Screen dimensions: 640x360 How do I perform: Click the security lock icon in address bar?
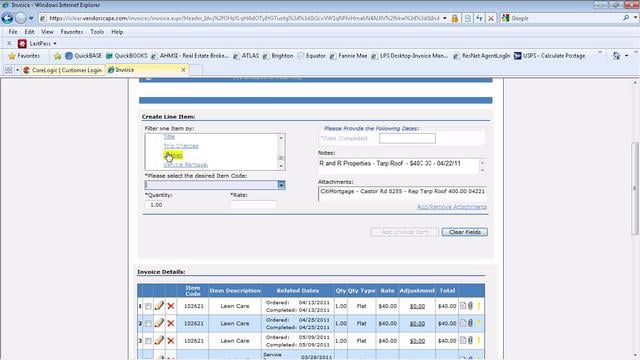(455, 18)
